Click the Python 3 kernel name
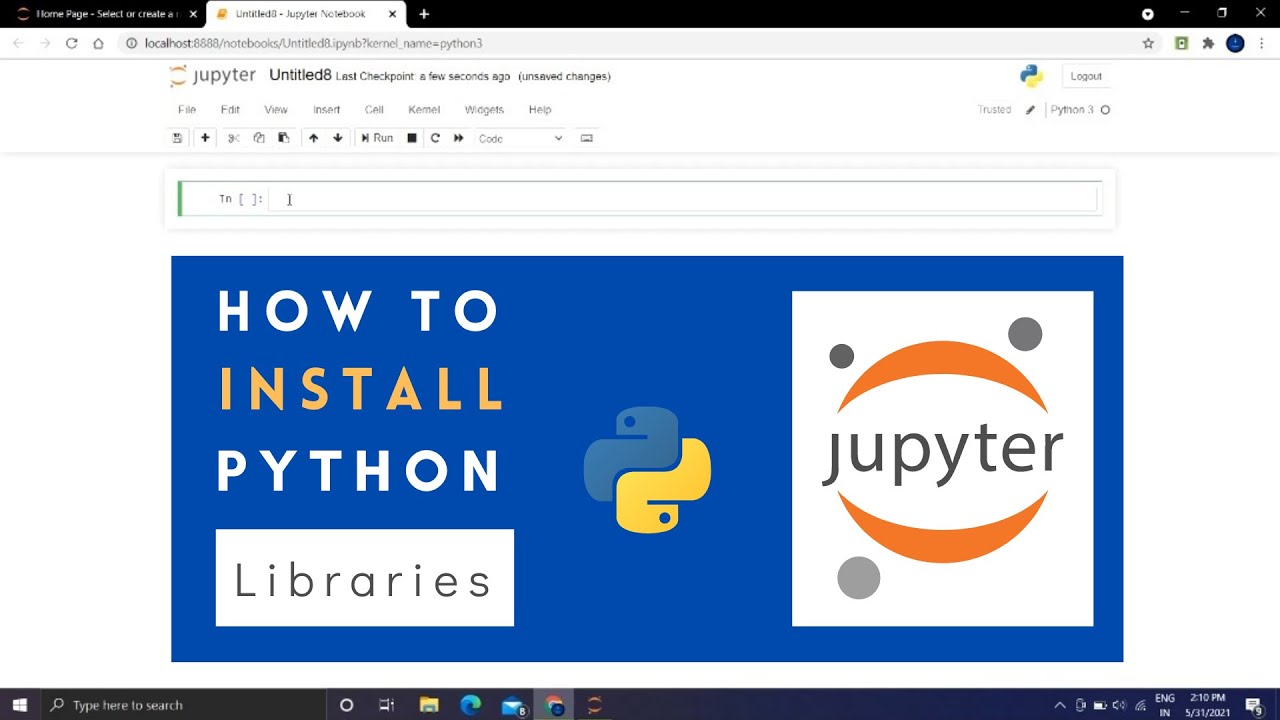This screenshot has width=1280, height=720. [x=1072, y=110]
